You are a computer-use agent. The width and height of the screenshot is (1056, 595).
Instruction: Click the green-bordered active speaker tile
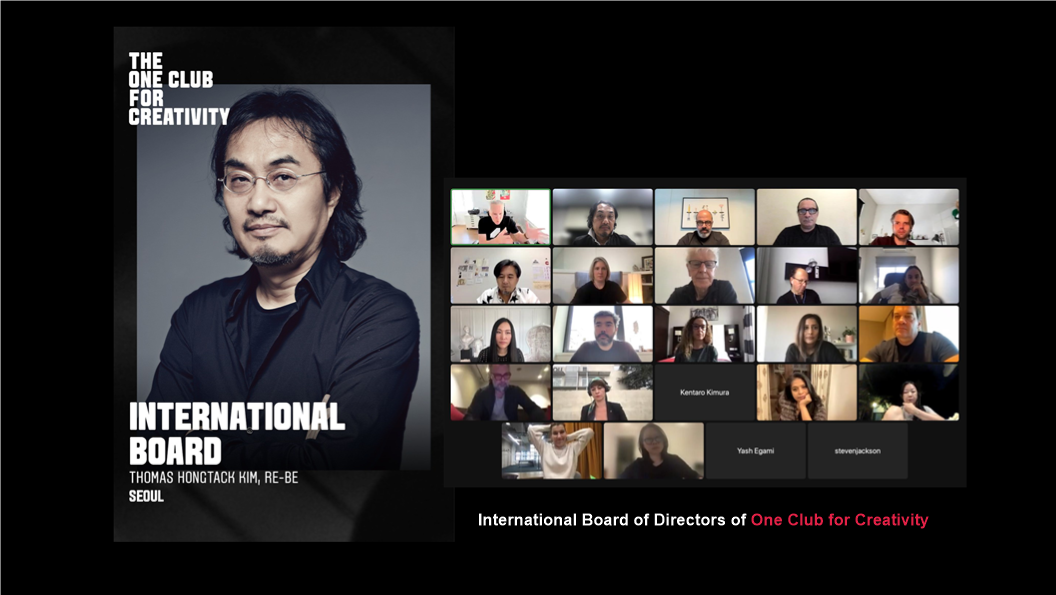500,217
